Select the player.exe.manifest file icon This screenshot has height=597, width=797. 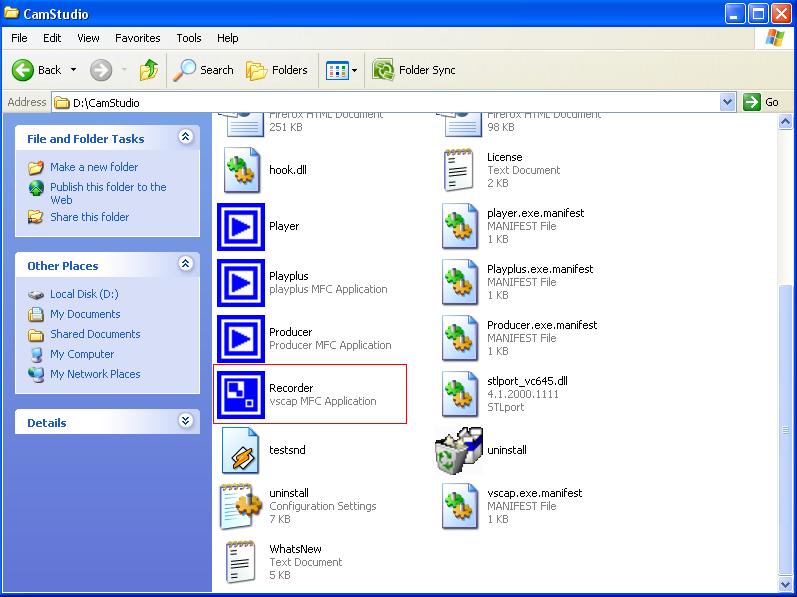(460, 226)
